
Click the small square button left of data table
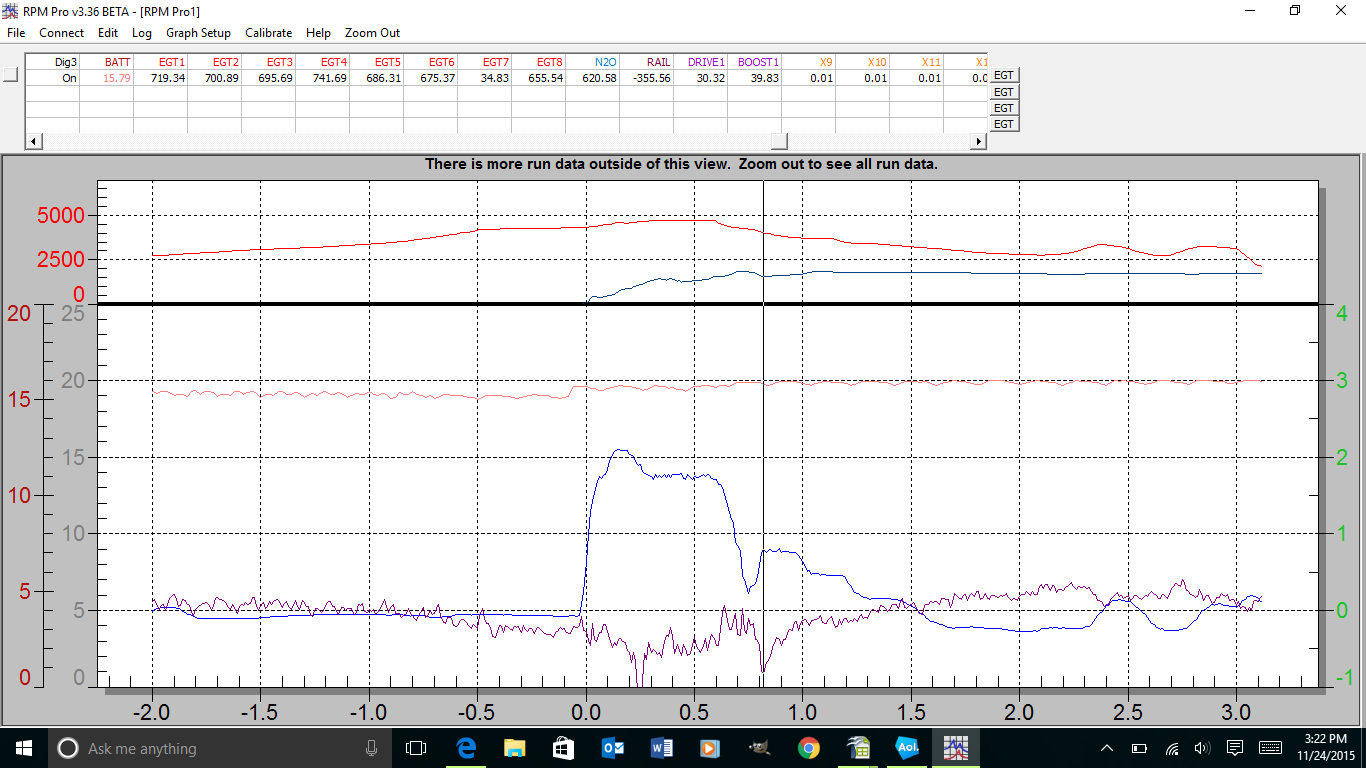[11, 75]
